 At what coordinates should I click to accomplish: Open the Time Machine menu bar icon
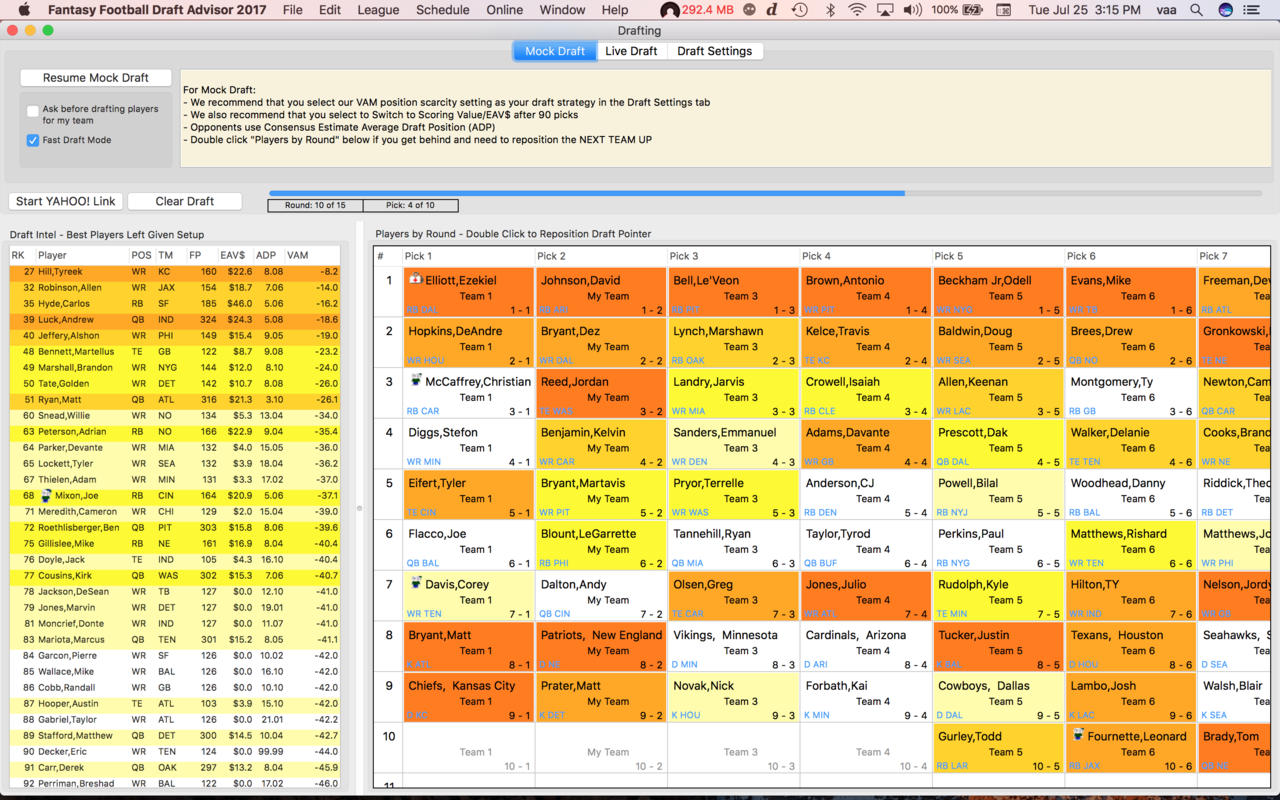coord(799,10)
